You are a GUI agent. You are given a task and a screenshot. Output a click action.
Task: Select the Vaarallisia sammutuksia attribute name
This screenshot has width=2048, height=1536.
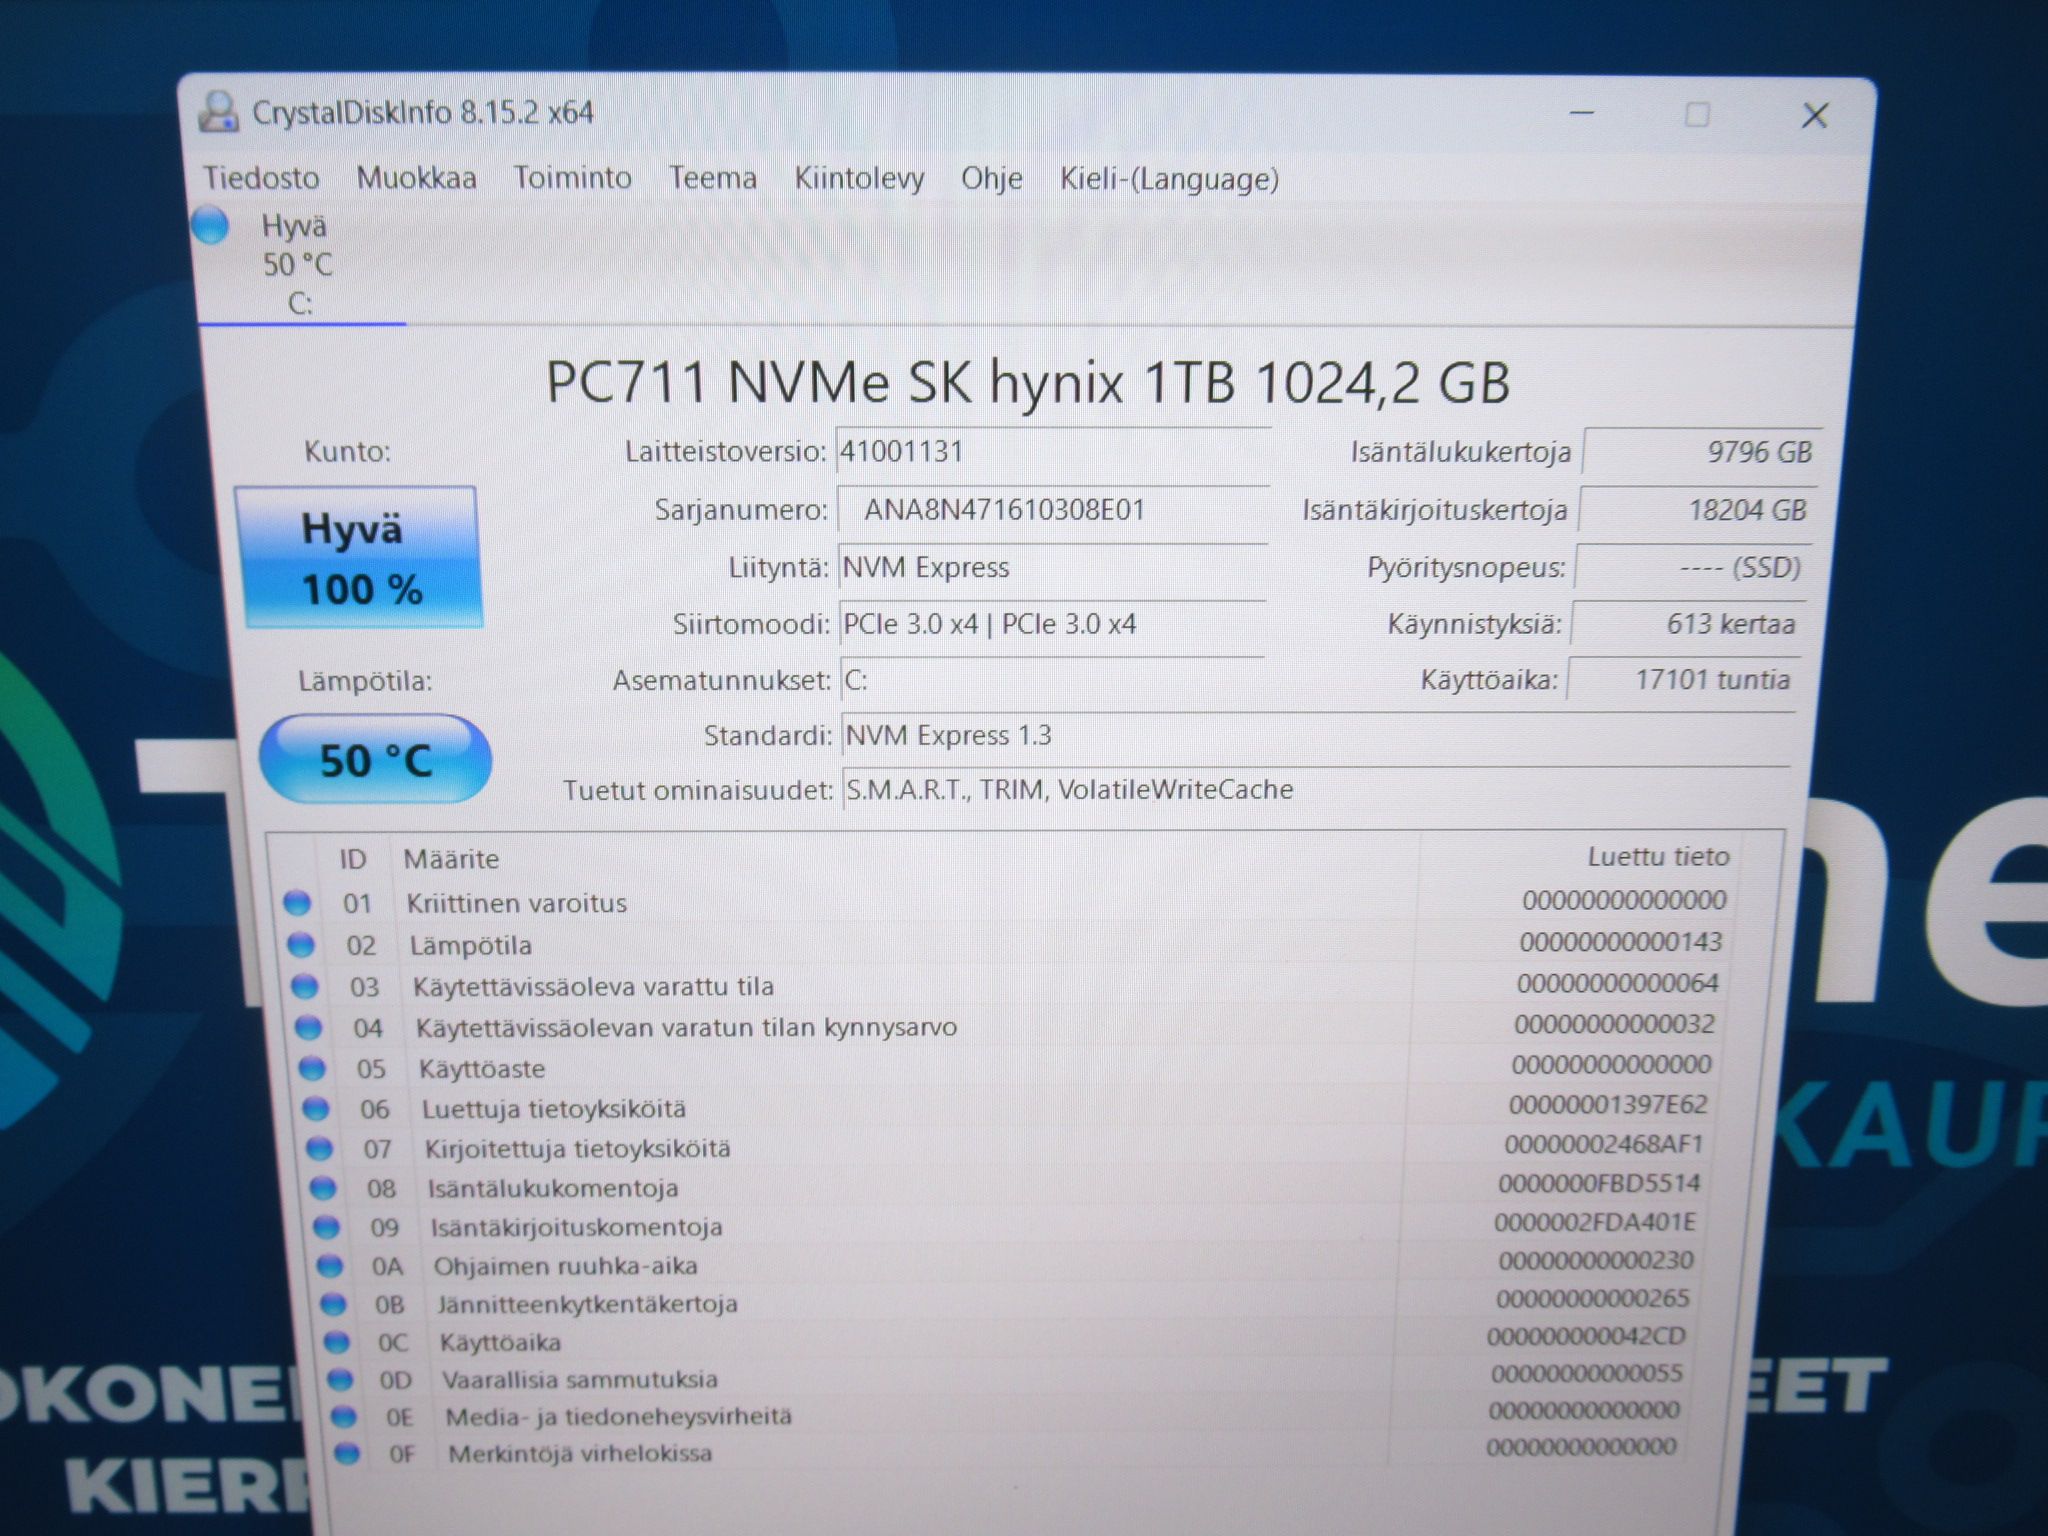point(580,1380)
